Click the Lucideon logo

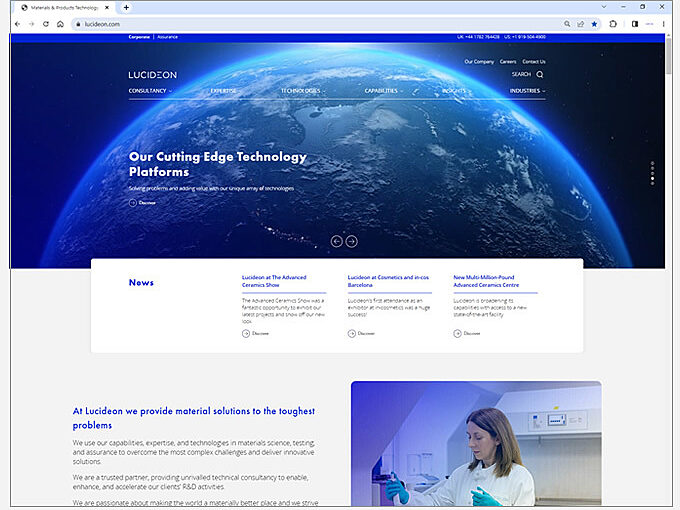pyautogui.click(x=153, y=75)
